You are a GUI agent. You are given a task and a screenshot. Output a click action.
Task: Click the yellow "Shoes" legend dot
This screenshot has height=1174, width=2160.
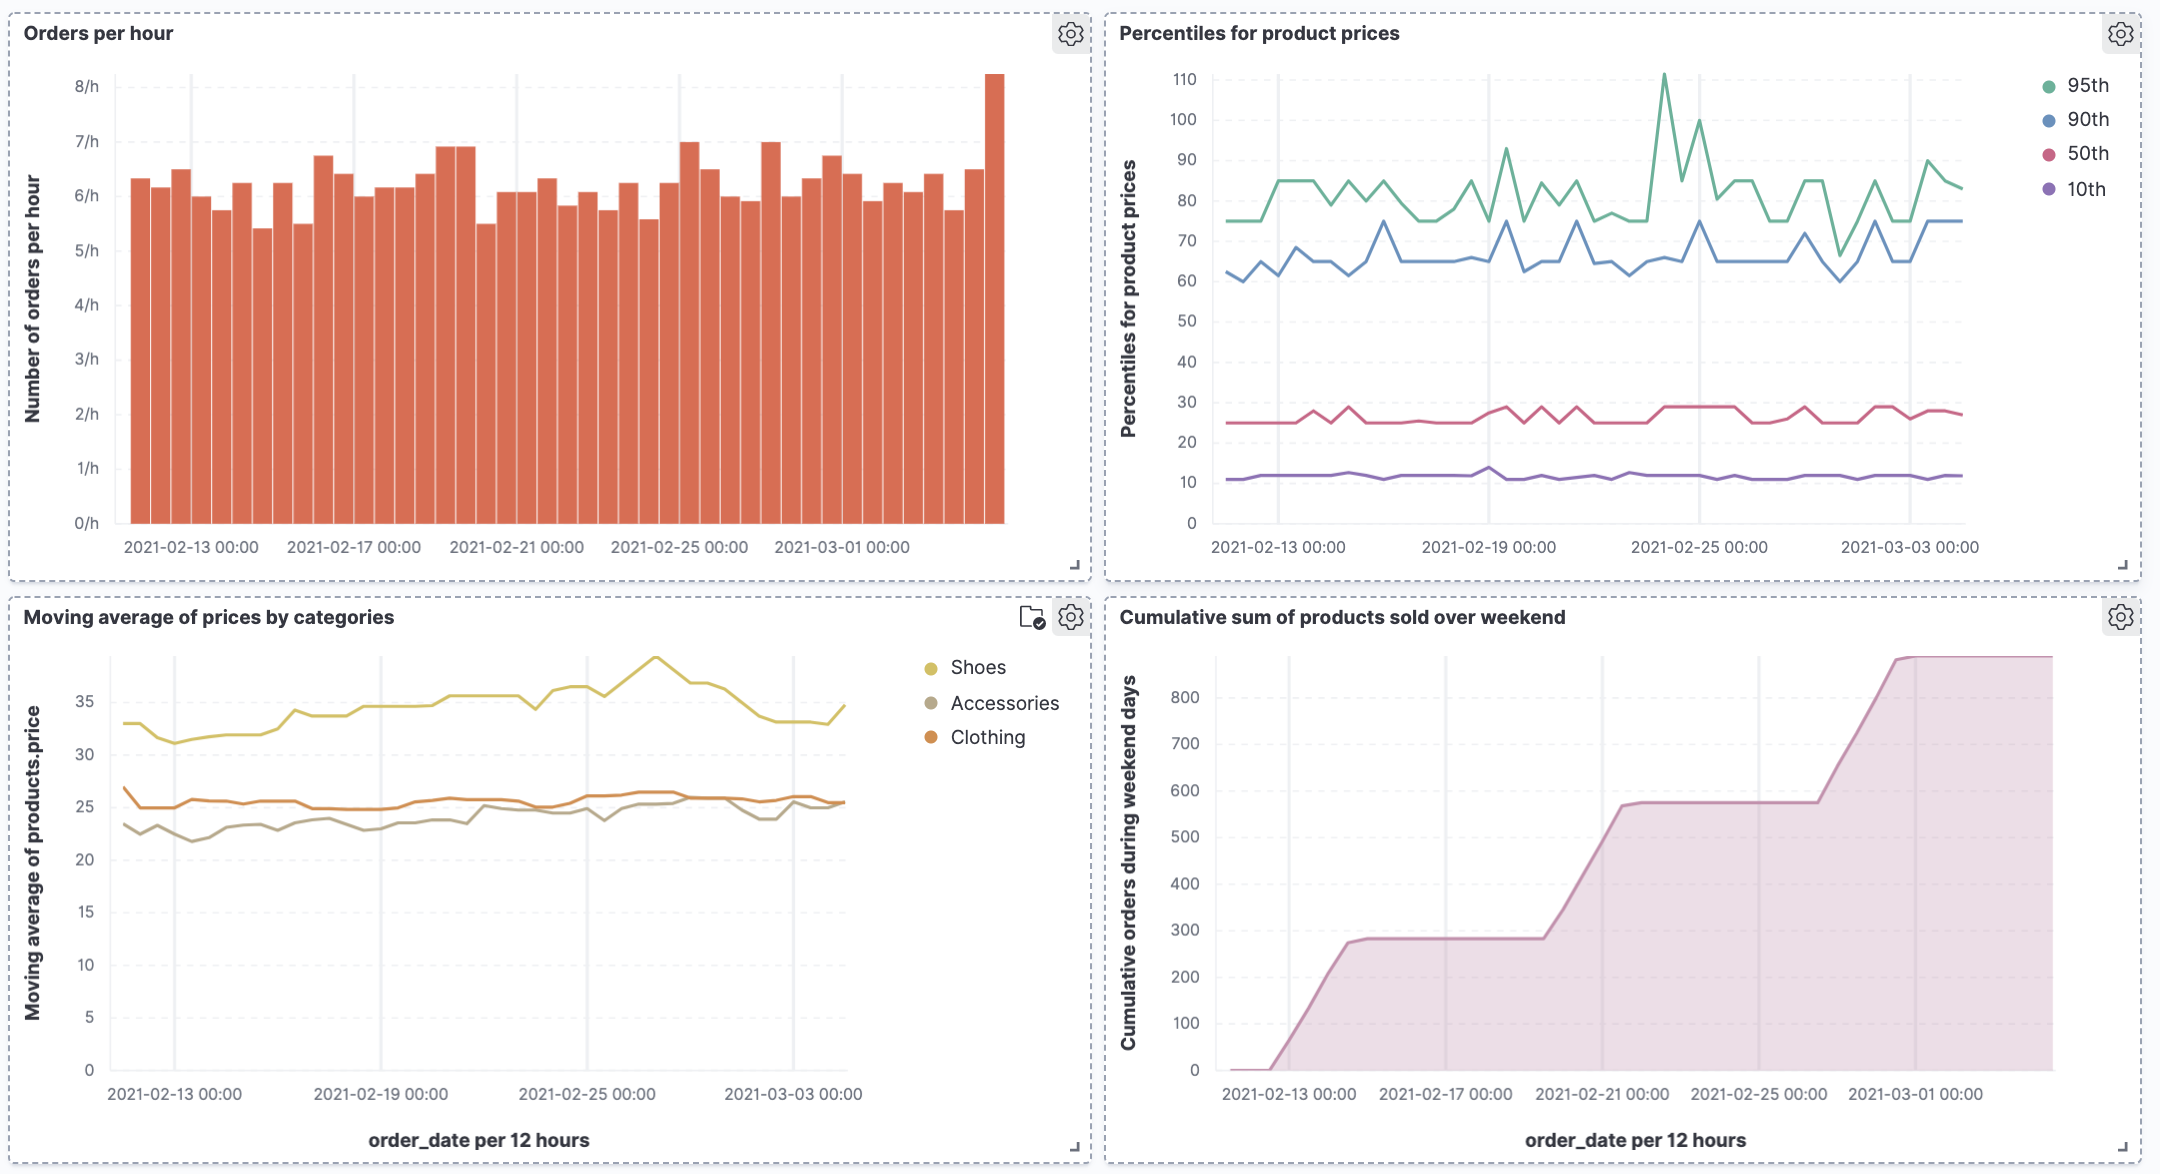click(930, 667)
